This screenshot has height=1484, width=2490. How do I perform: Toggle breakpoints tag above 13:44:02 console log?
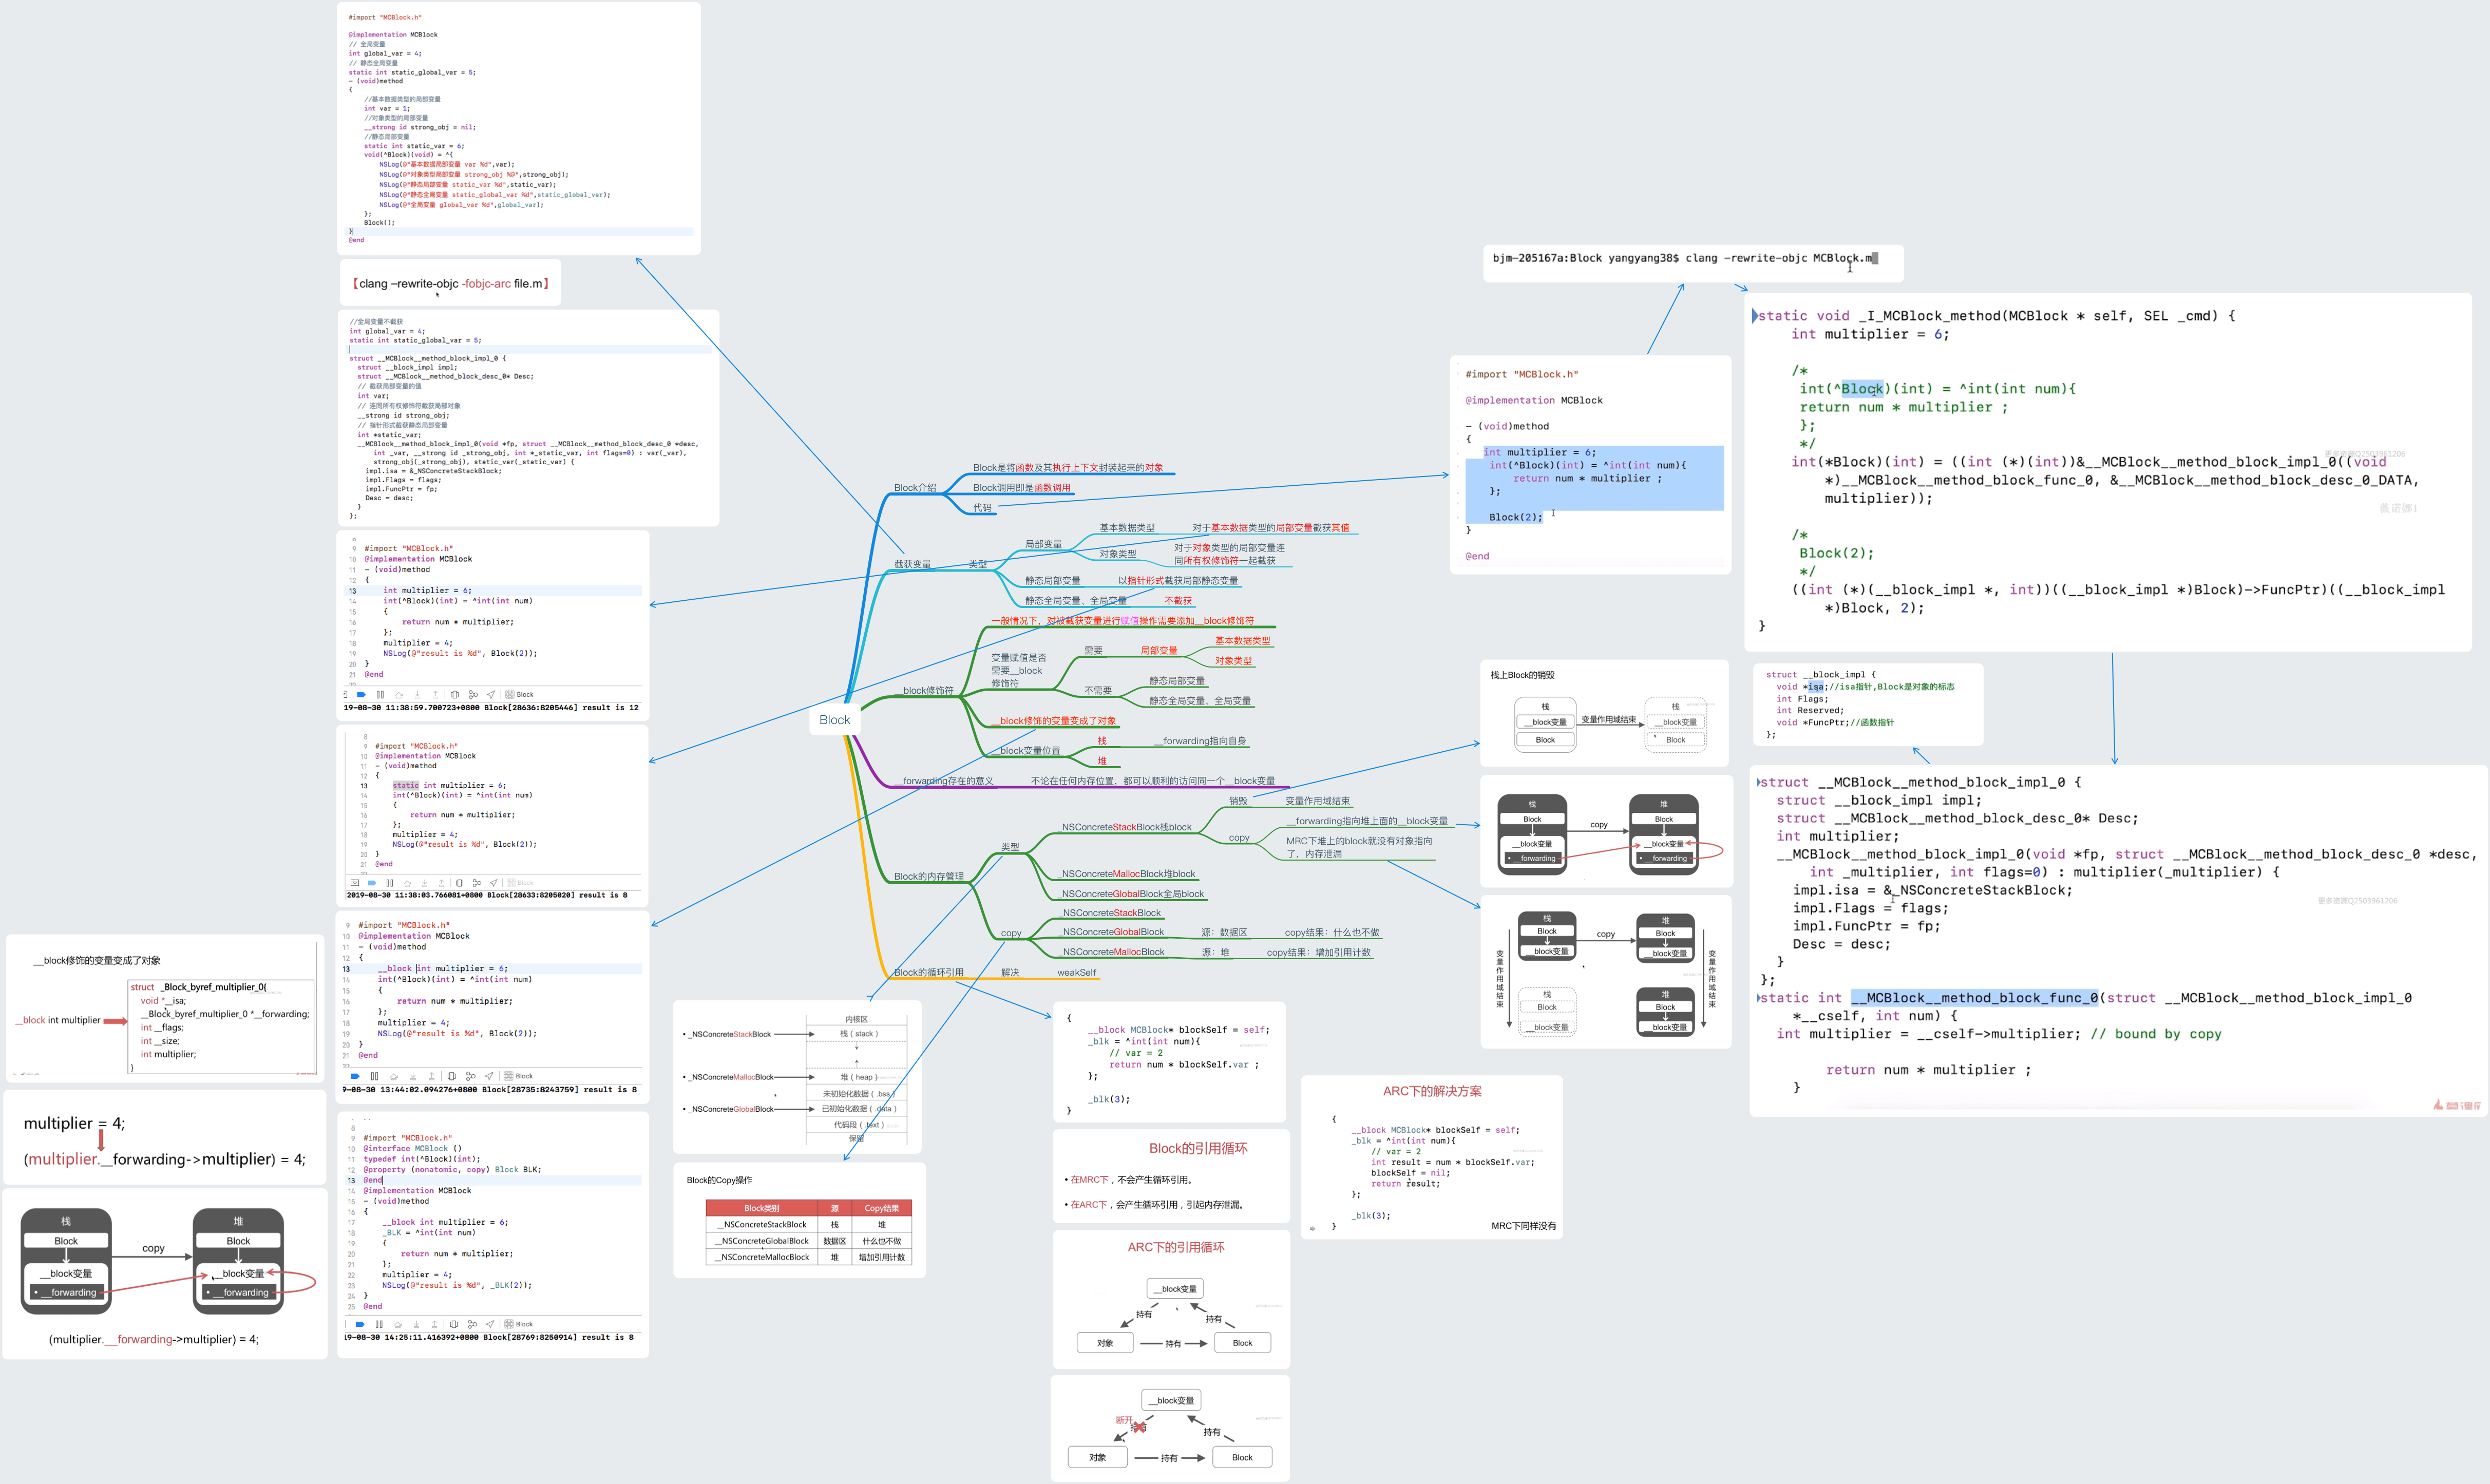point(355,1076)
